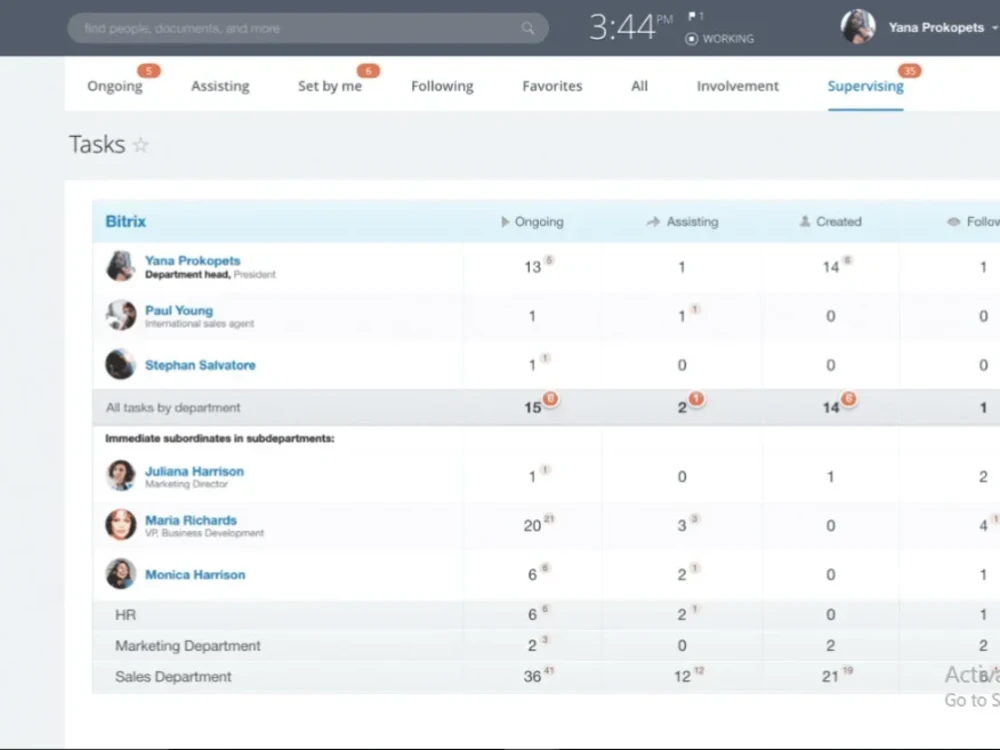
Task: Expand the Marketing Department row
Action: (186, 646)
